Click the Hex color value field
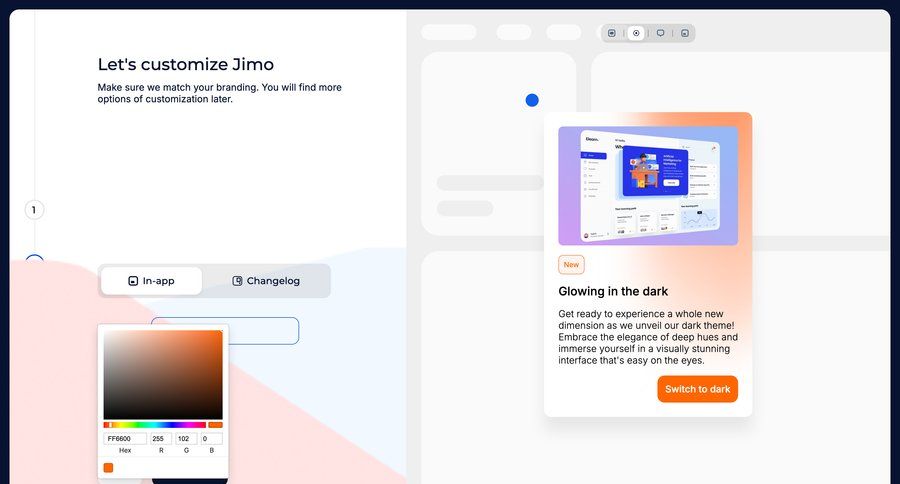Screen dimensions: 900x484 coord(125,439)
